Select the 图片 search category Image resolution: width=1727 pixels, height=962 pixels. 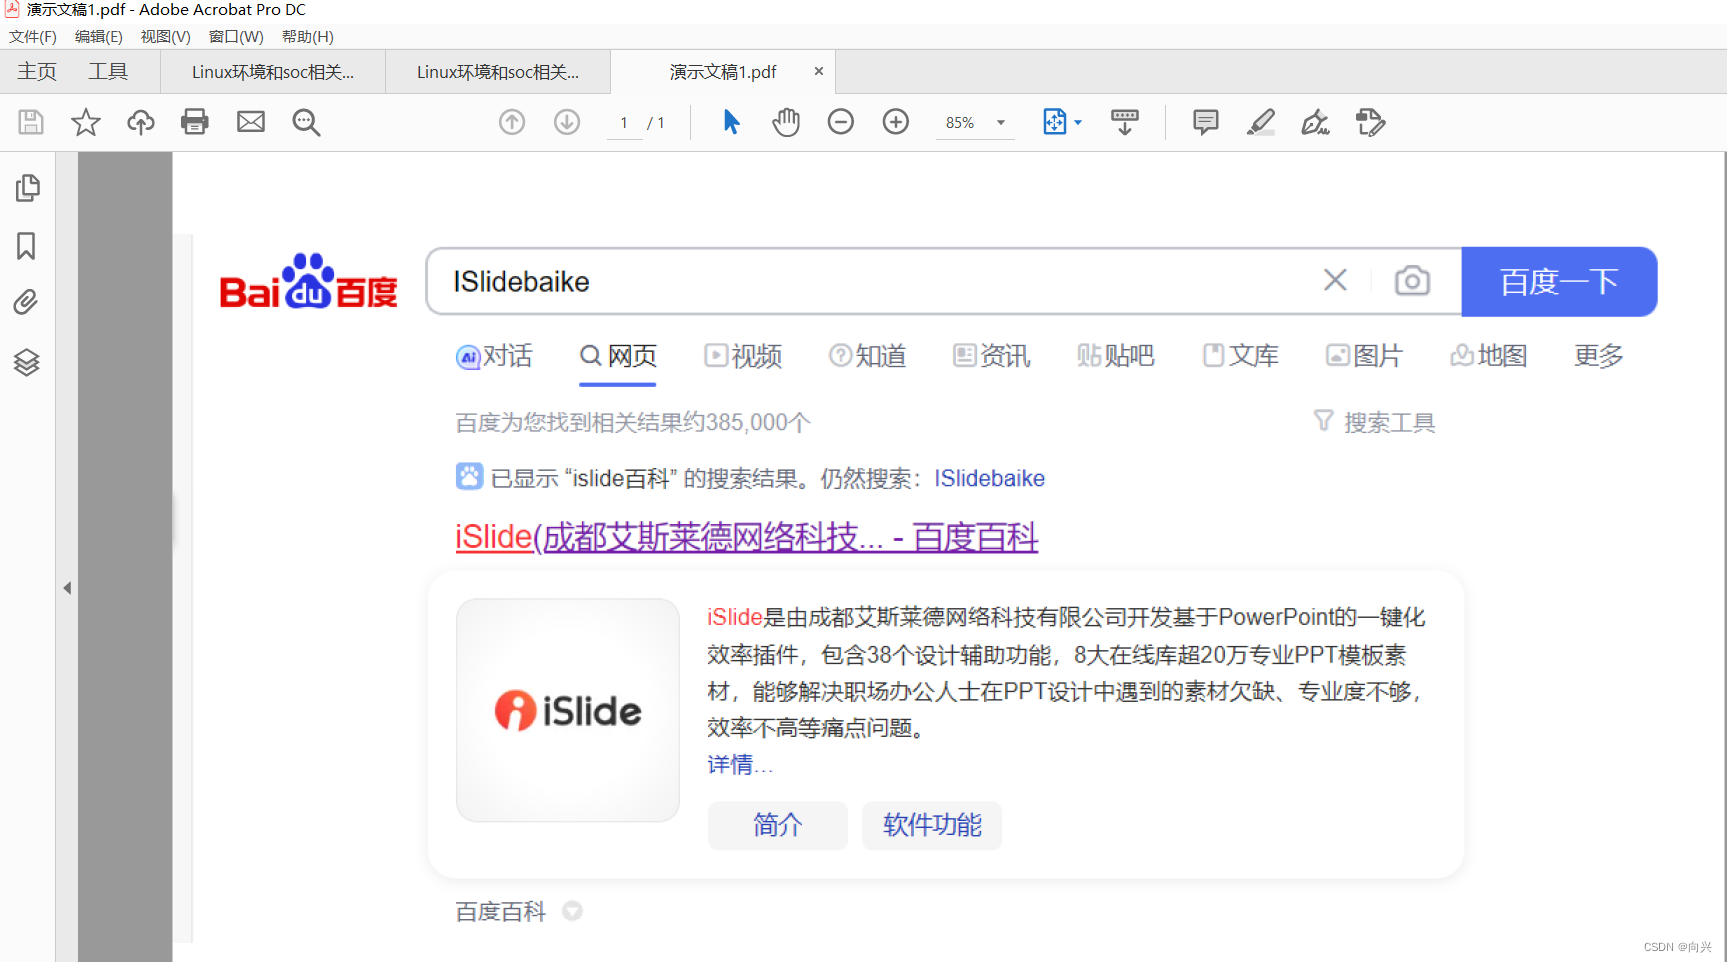point(1364,356)
